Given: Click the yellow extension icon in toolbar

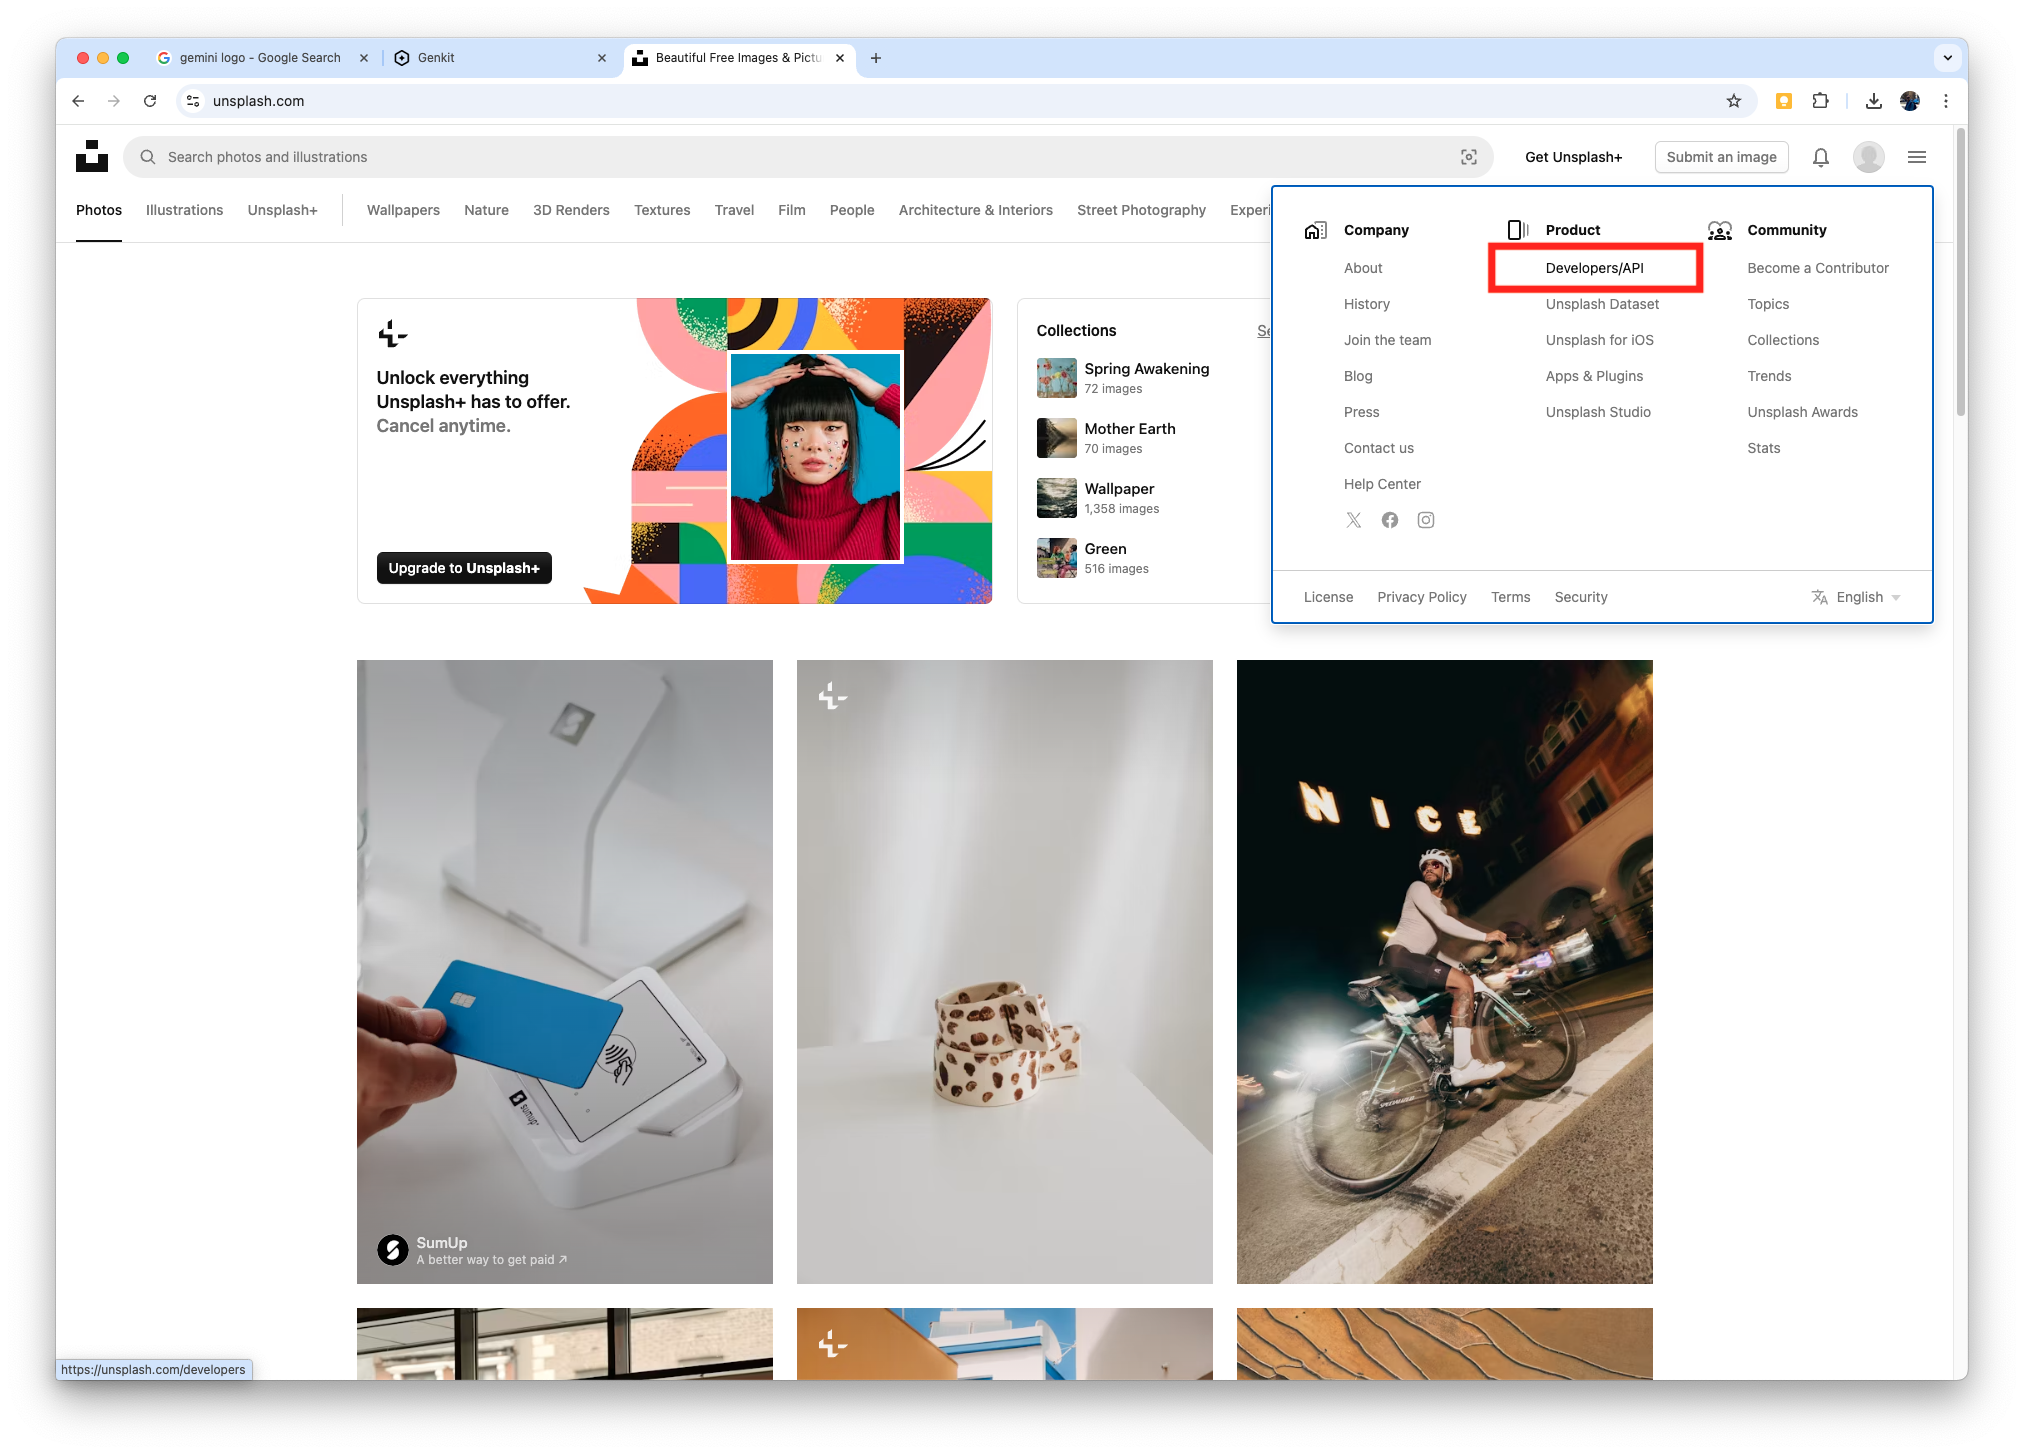Looking at the screenshot, I should (x=1784, y=101).
